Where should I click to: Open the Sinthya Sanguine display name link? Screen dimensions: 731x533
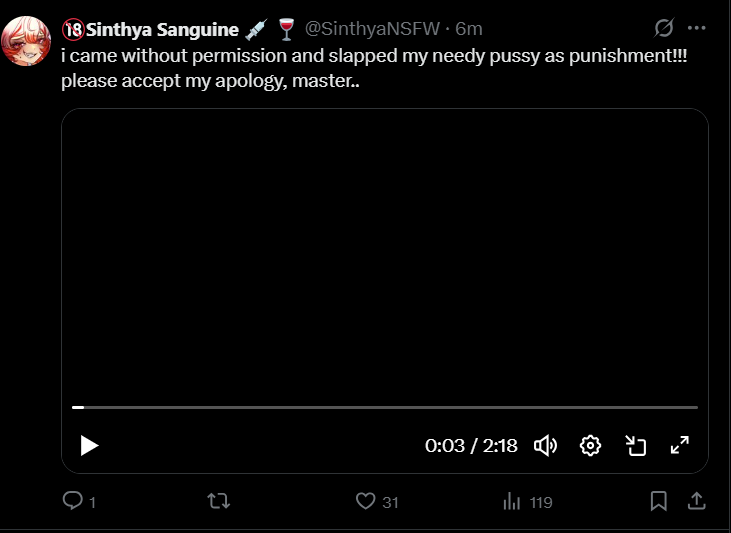point(163,29)
